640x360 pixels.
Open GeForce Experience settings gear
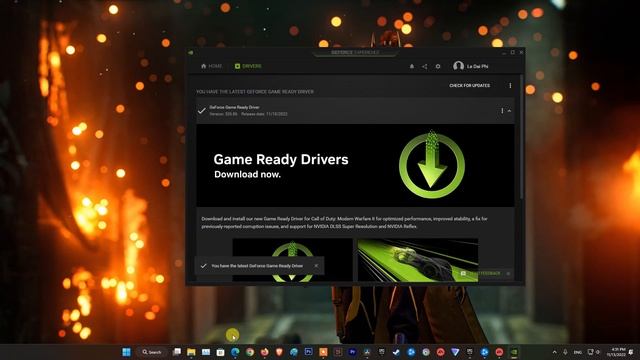pos(438,66)
